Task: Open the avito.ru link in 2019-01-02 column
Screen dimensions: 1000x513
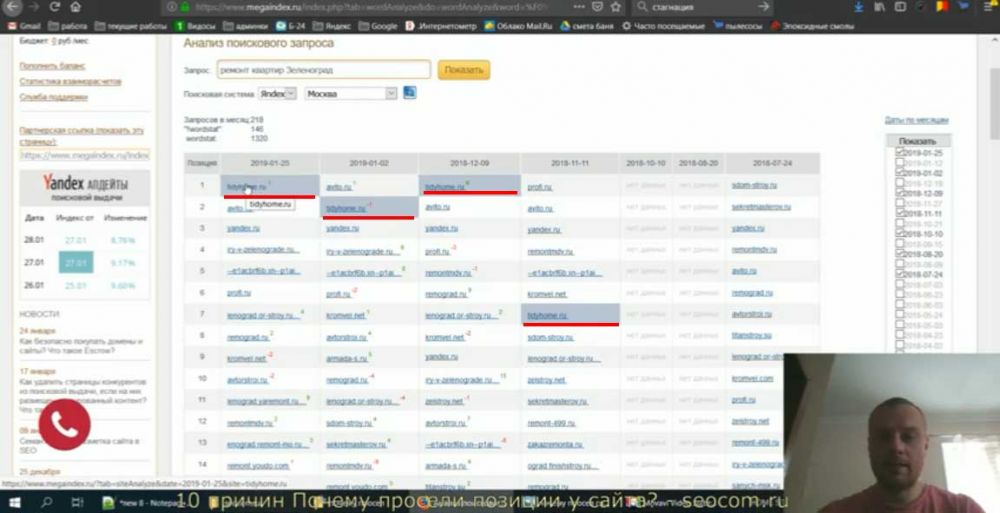Action: tap(337, 187)
